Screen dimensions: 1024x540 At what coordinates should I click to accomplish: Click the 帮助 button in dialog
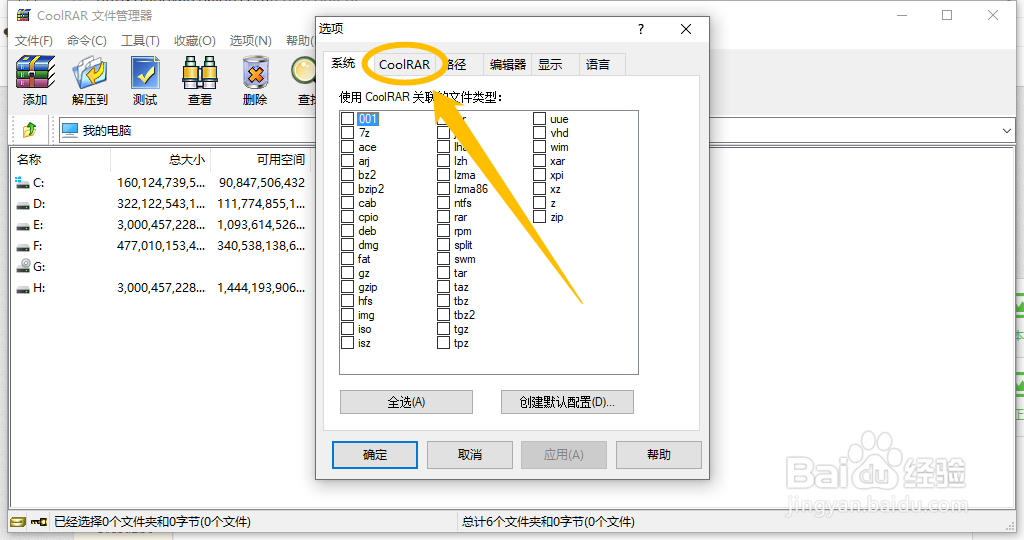[x=658, y=455]
